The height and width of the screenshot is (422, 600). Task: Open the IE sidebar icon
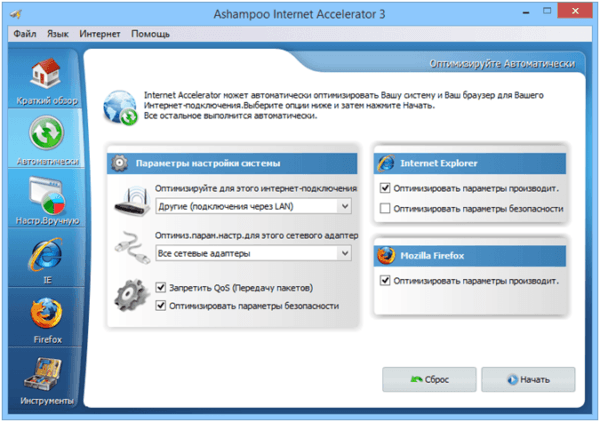(x=46, y=254)
